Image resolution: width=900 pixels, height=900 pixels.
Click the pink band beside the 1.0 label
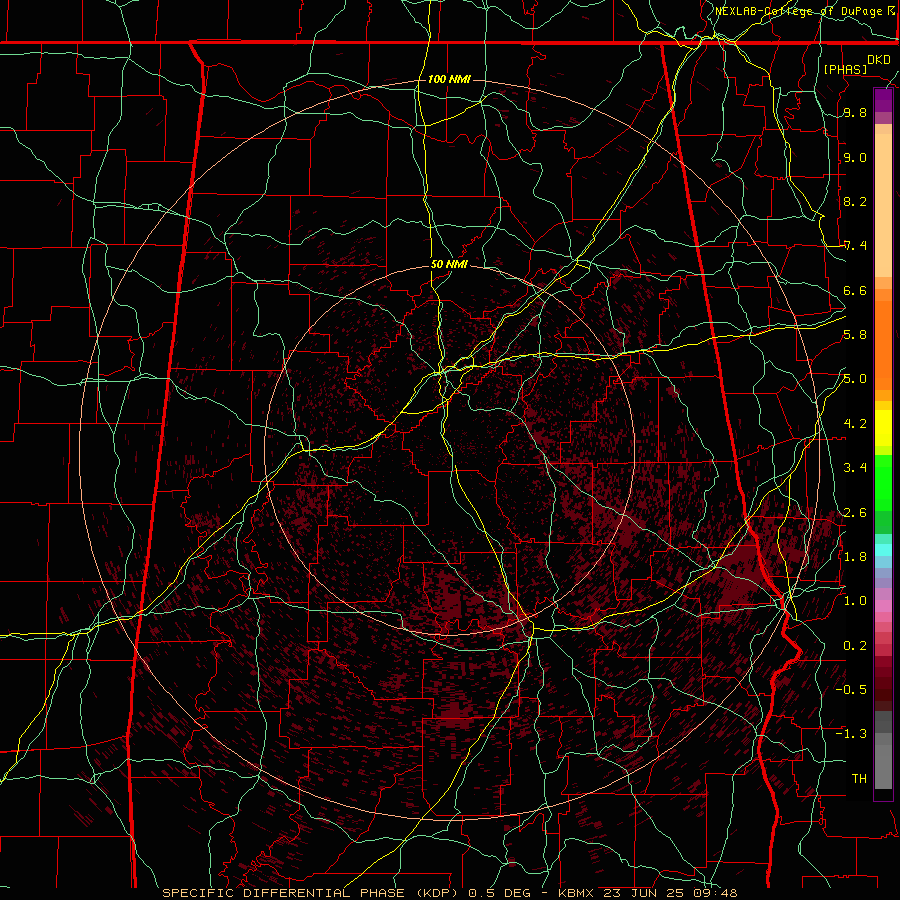pos(883,606)
